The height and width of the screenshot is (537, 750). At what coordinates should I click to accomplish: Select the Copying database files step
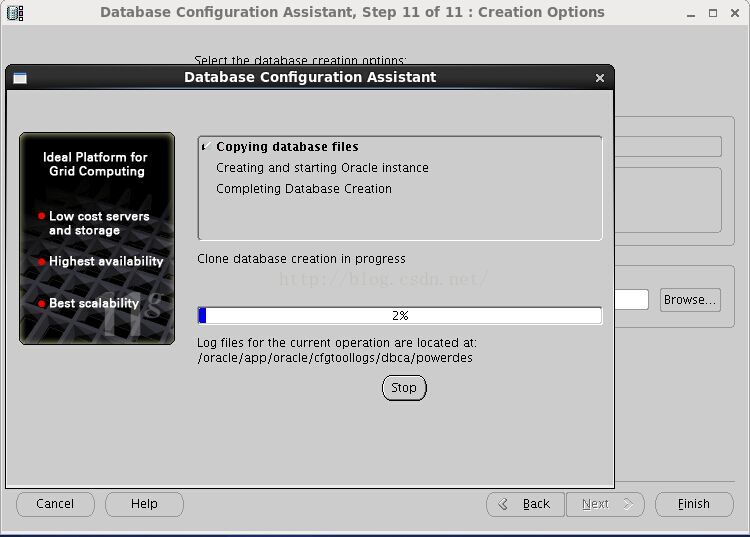pyautogui.click(x=287, y=147)
